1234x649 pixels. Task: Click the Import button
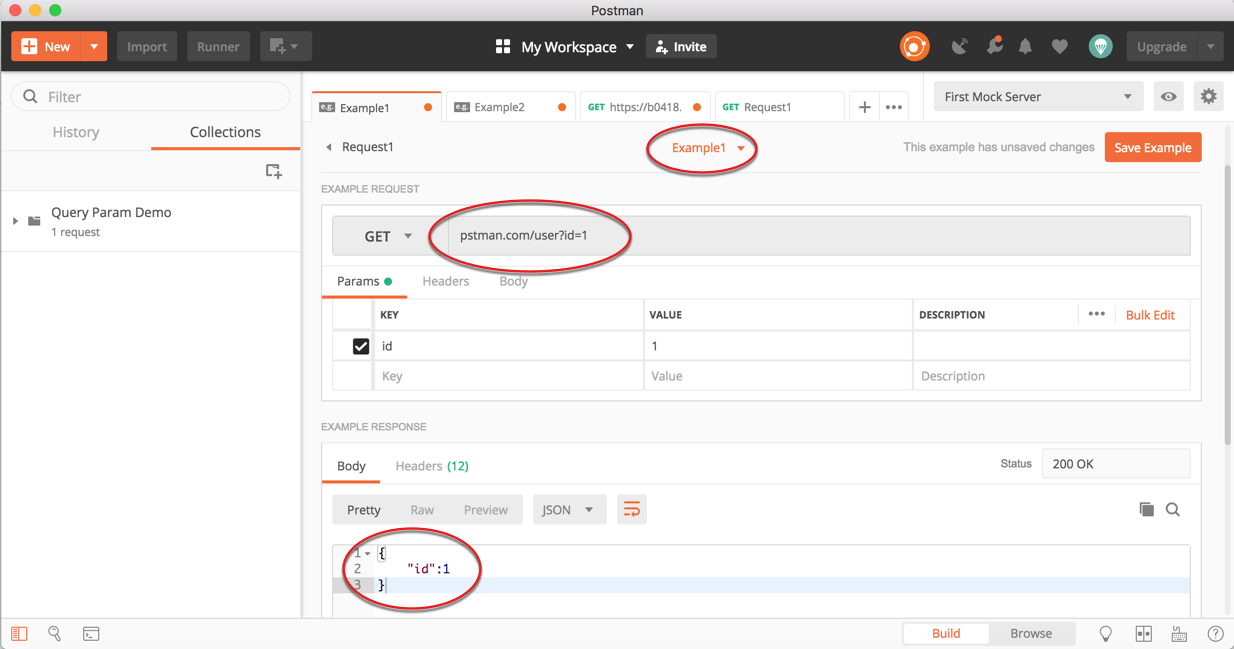pyautogui.click(x=147, y=47)
